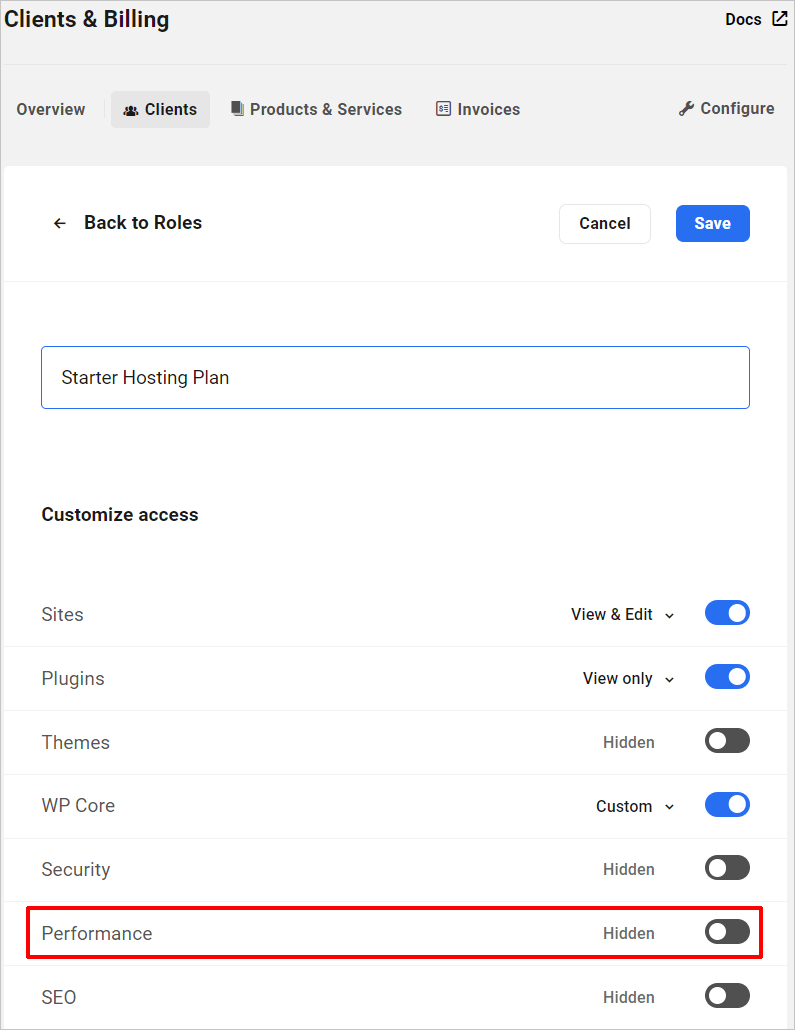Switch to the Overview tab
Image resolution: width=795 pixels, height=1030 pixels.
tap(50, 109)
